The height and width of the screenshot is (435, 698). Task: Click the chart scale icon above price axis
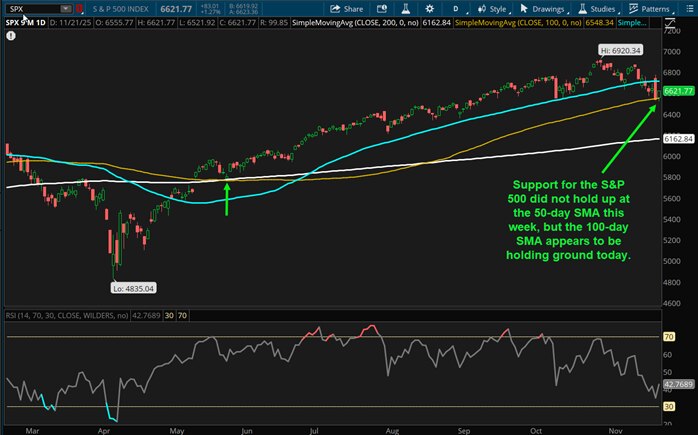pyautogui.click(x=670, y=23)
